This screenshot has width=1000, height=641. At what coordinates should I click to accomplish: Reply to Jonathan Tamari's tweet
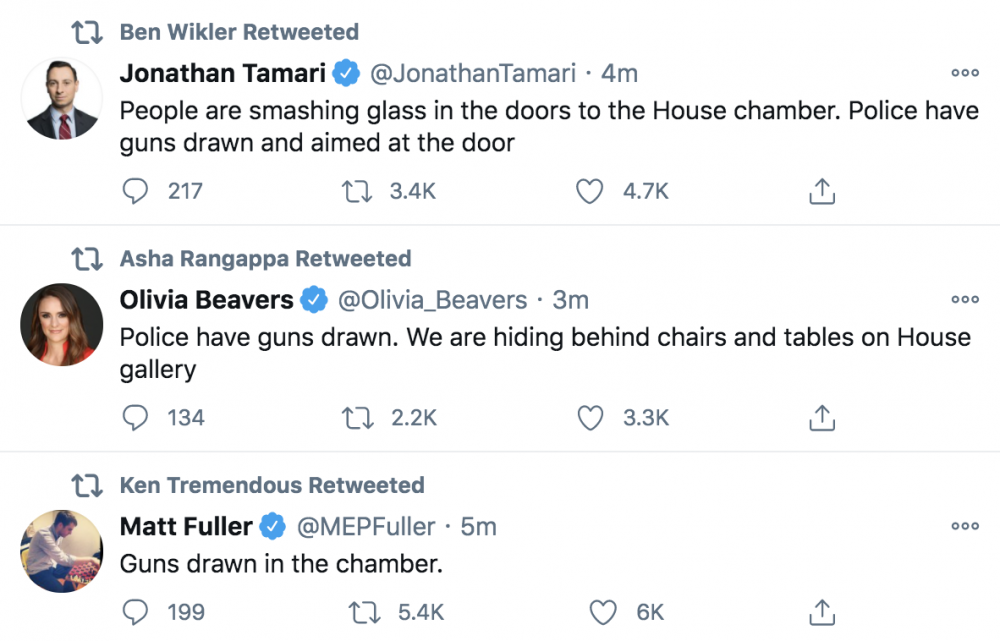coord(135,191)
